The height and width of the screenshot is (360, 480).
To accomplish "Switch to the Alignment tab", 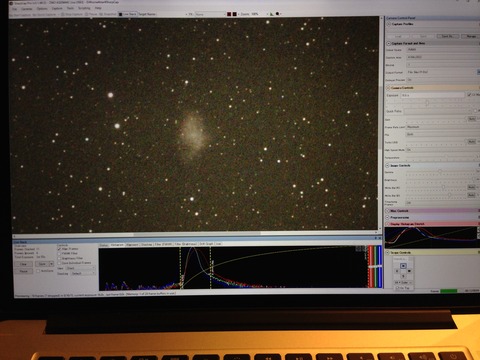I will [132, 245].
